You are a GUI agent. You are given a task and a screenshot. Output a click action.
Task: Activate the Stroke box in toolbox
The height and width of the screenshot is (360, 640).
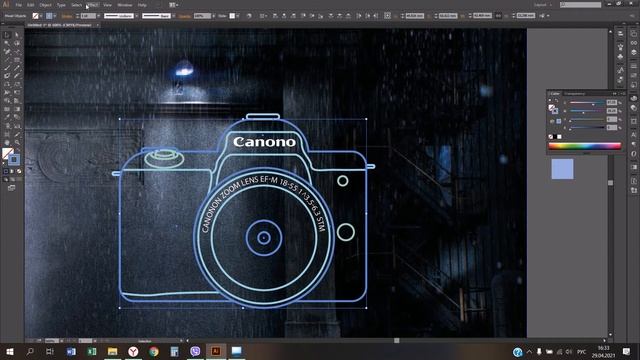(x=14, y=160)
